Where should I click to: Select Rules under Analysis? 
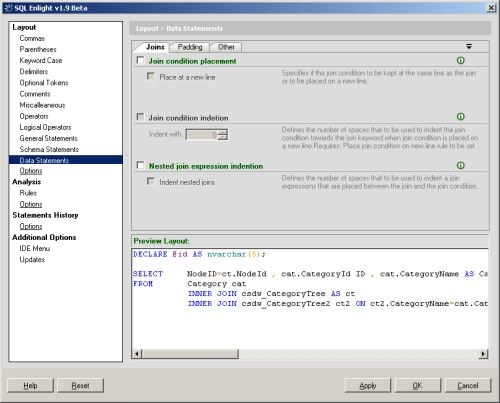click(28, 193)
